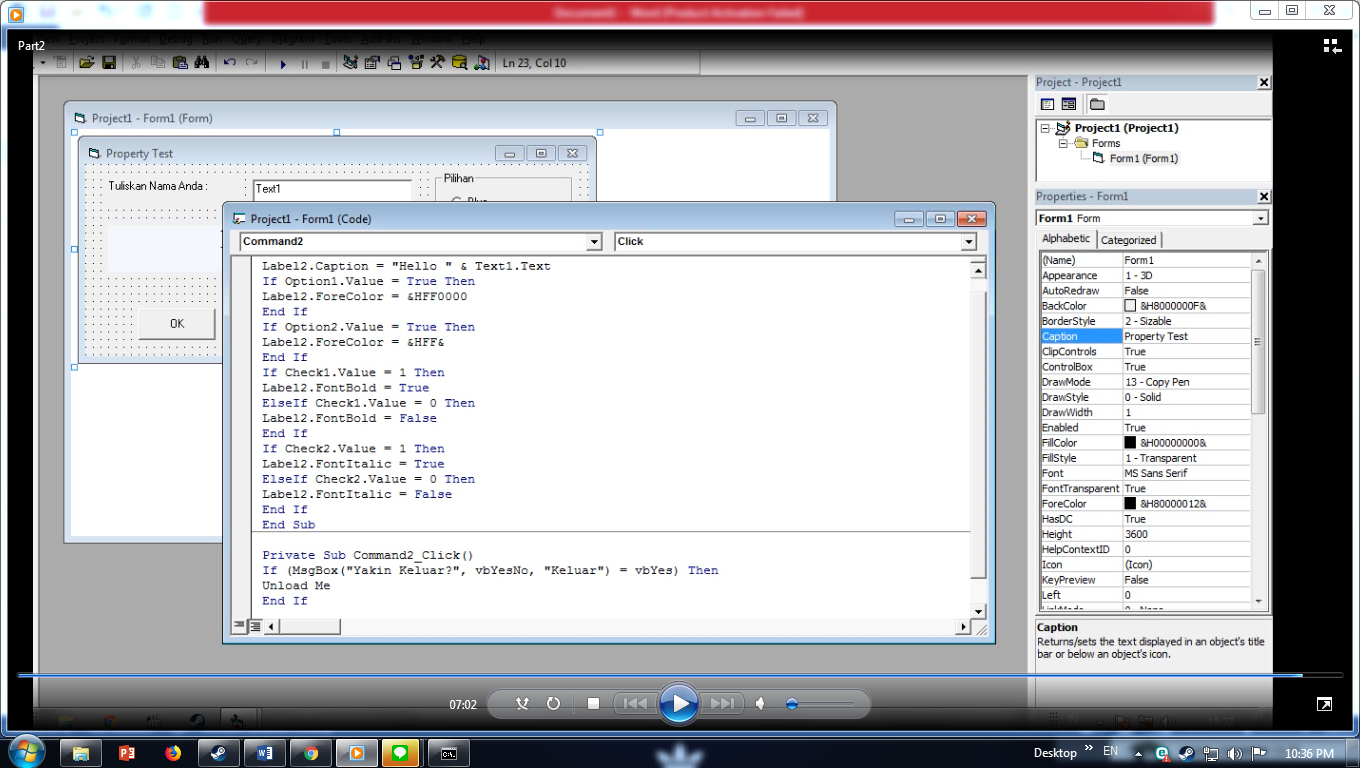The height and width of the screenshot is (768, 1360).
Task: Skip to the next media track
Action: [x=723, y=704]
